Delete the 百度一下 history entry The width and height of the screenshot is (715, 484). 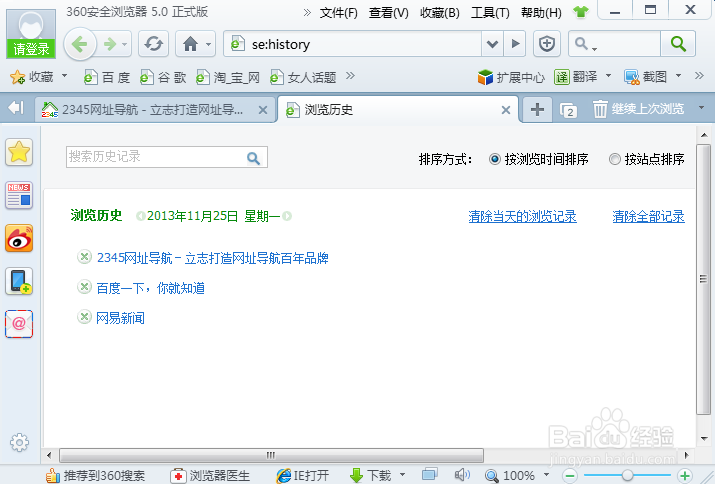tap(84, 287)
